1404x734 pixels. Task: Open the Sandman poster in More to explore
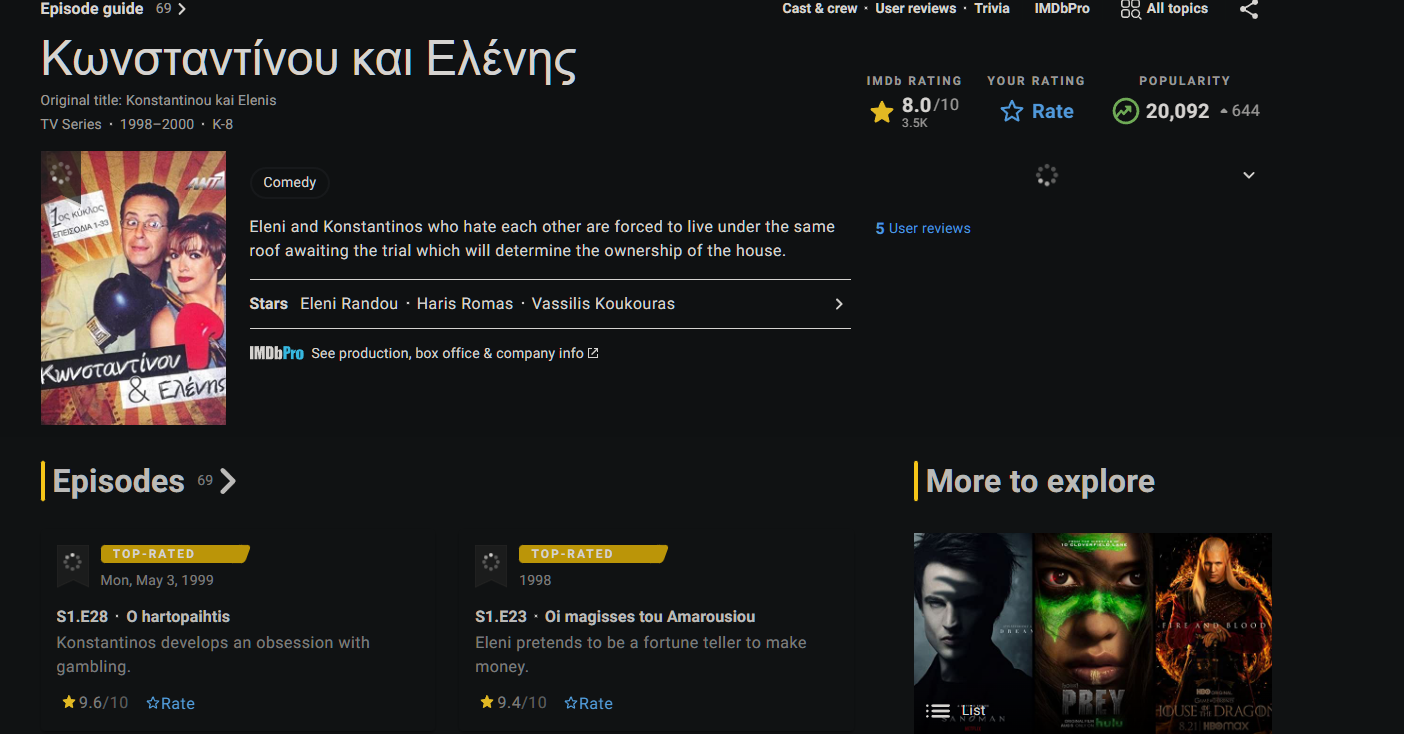[973, 633]
